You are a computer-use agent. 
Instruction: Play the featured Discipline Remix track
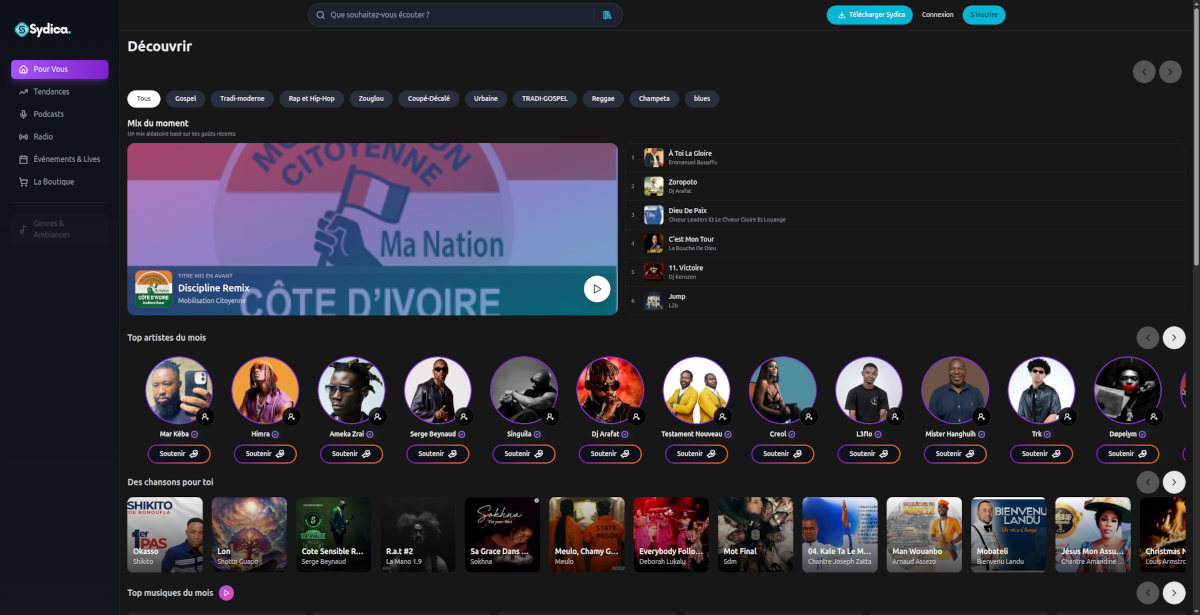[597, 289]
